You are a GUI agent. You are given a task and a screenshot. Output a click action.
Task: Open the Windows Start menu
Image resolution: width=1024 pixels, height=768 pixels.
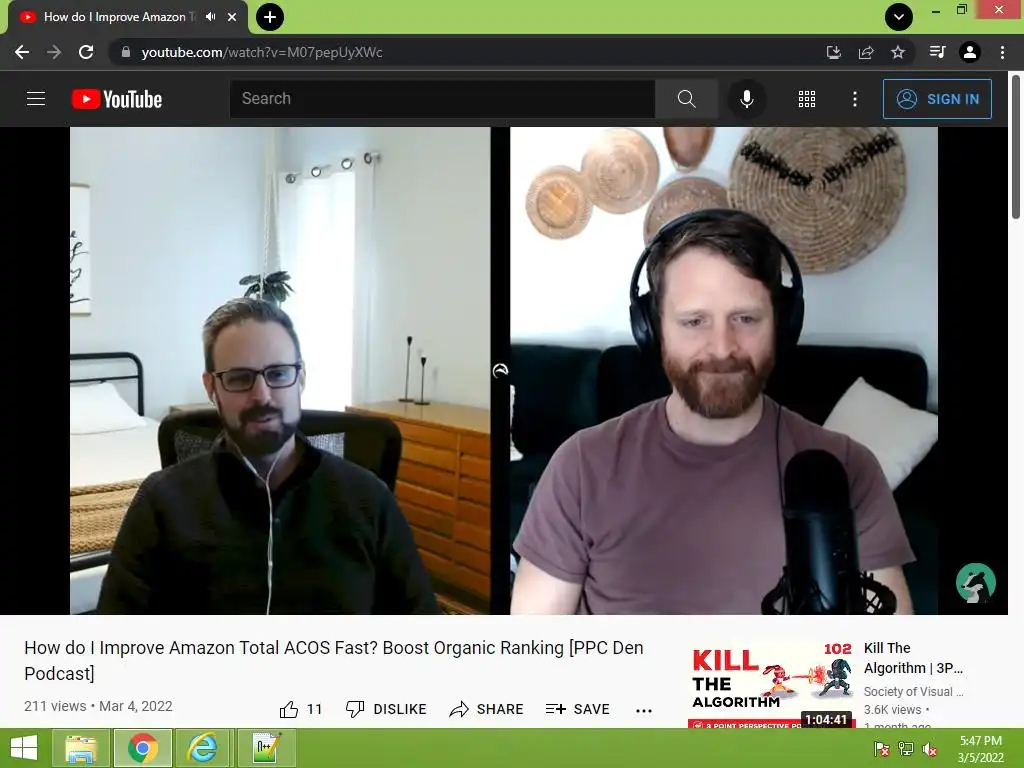coord(24,748)
